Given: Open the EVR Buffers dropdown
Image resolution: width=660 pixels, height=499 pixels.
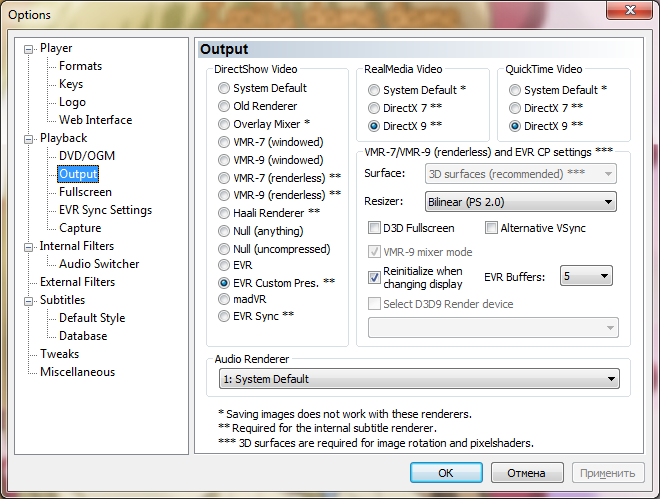Looking at the screenshot, I should [586, 276].
